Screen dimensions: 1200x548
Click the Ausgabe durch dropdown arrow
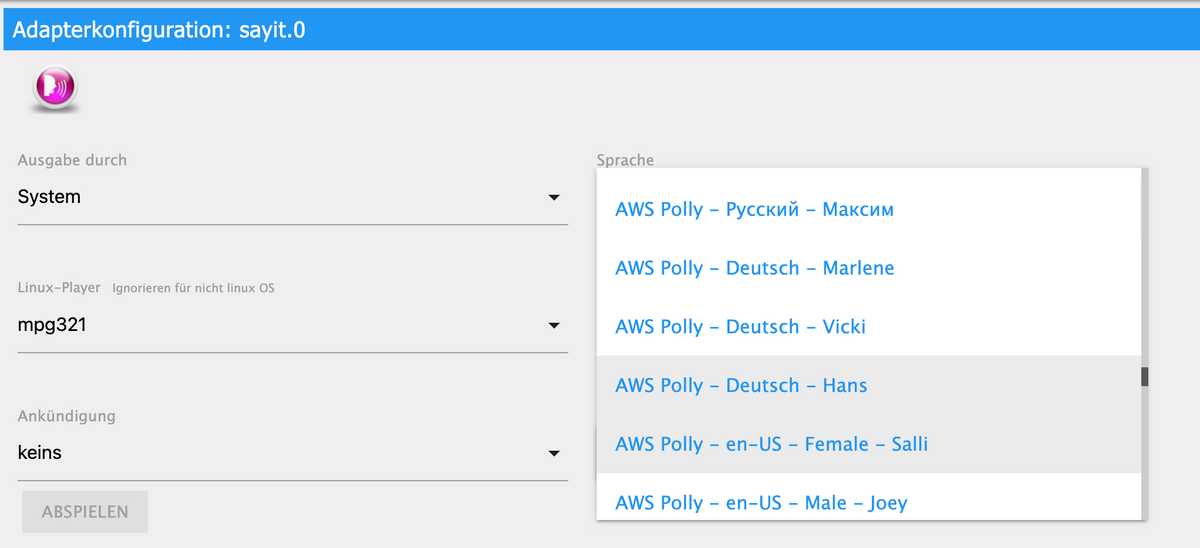pyautogui.click(x=554, y=198)
